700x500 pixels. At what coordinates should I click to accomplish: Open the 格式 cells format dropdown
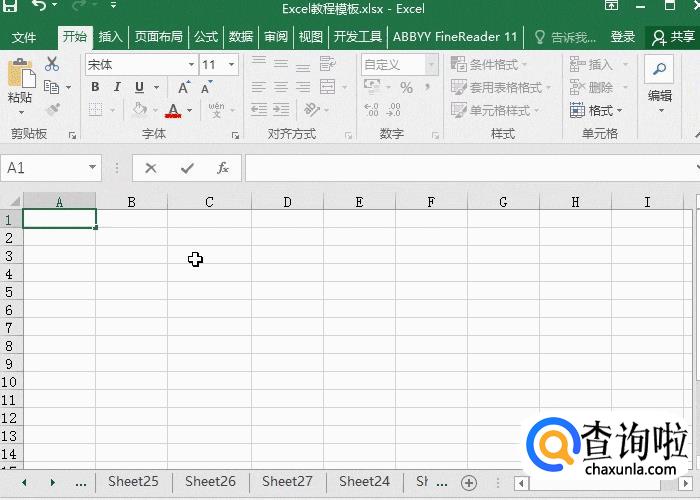point(596,110)
